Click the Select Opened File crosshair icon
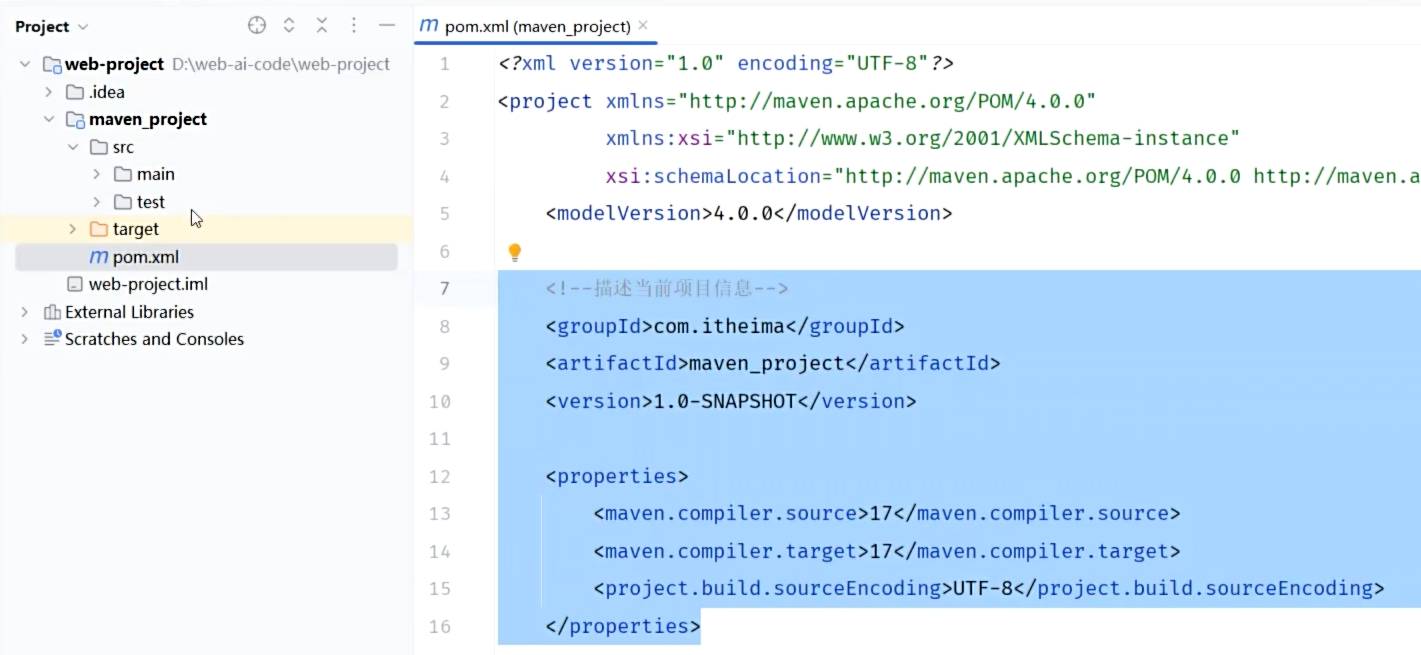This screenshot has height=655, width=1421. coord(257,26)
